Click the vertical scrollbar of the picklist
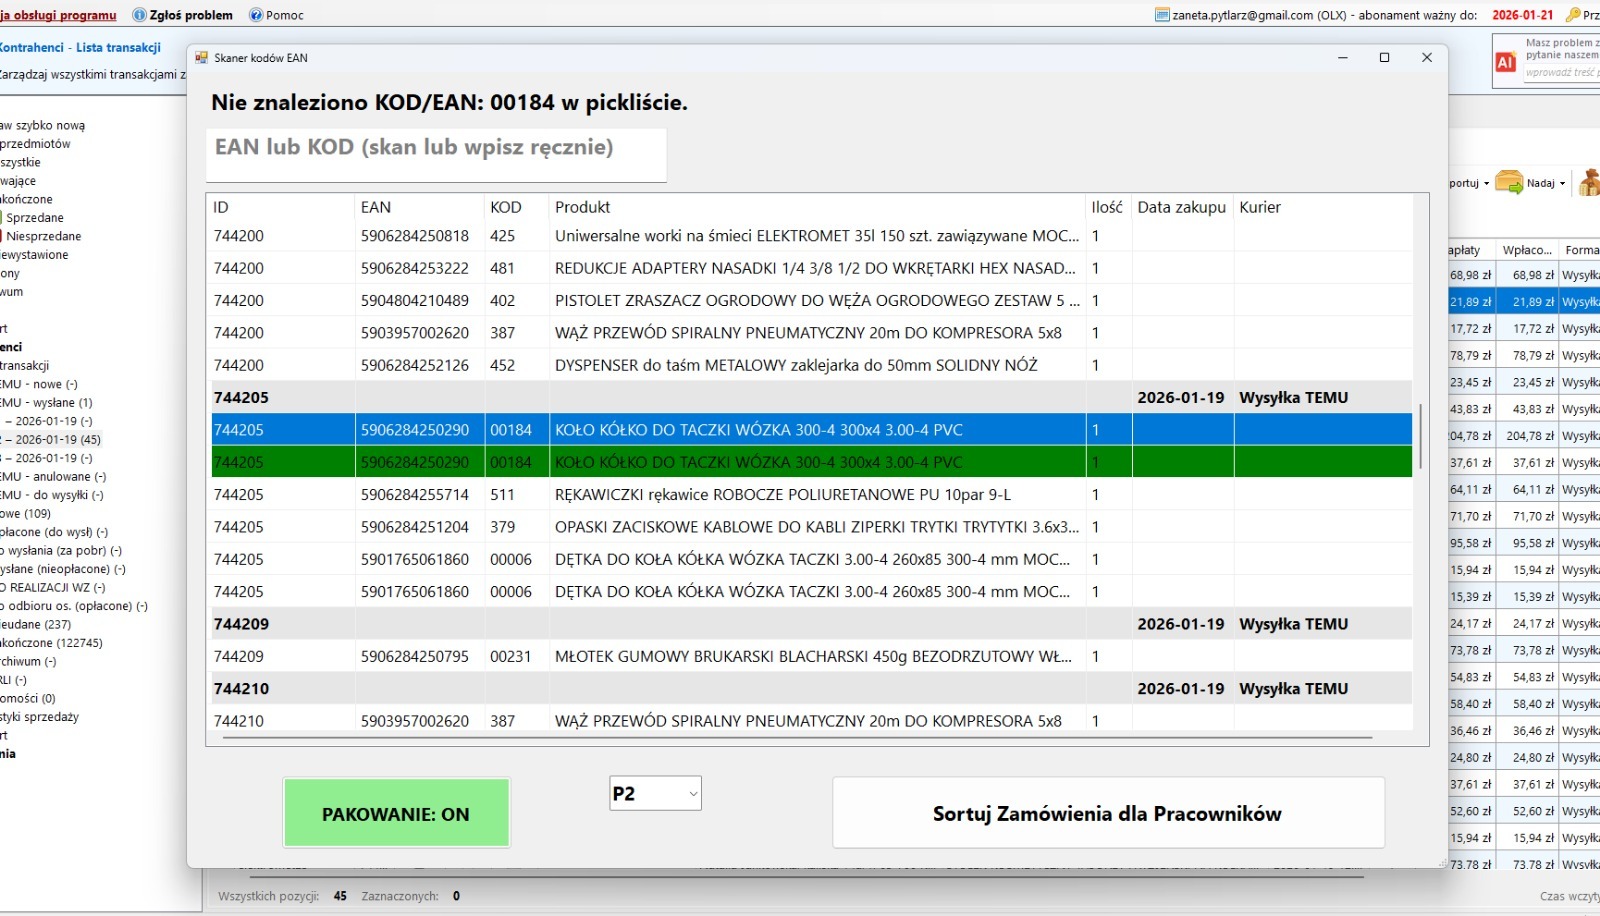Screen dimensions: 1600x916 point(1420,436)
